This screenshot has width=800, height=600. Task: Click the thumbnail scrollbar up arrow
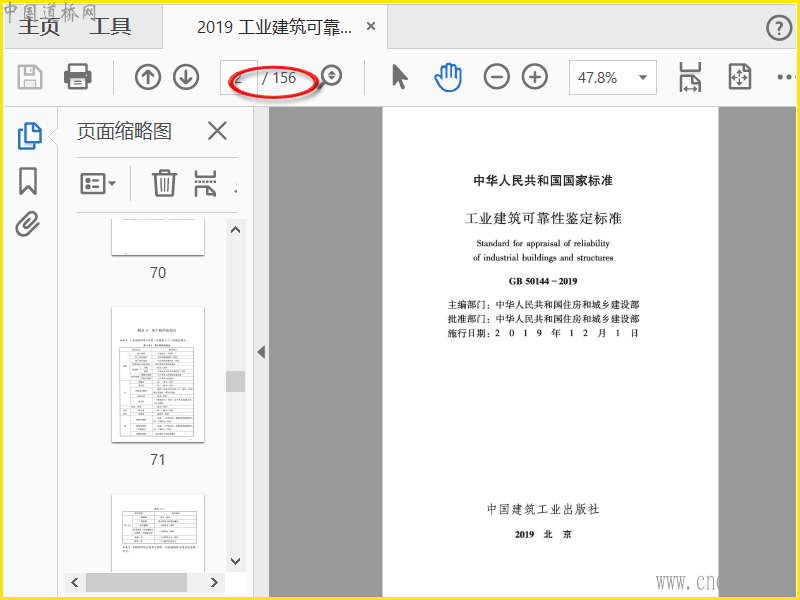[235, 230]
